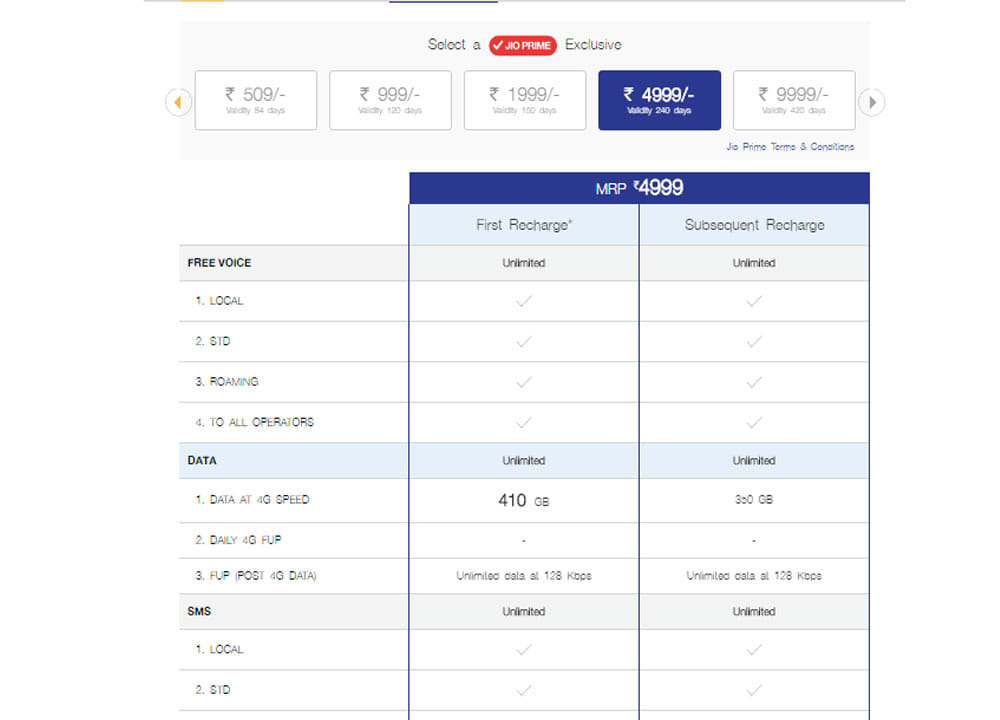Click '1. DATA AT 4G SPEED' row label
The height and width of the screenshot is (720, 1000).
(253, 499)
